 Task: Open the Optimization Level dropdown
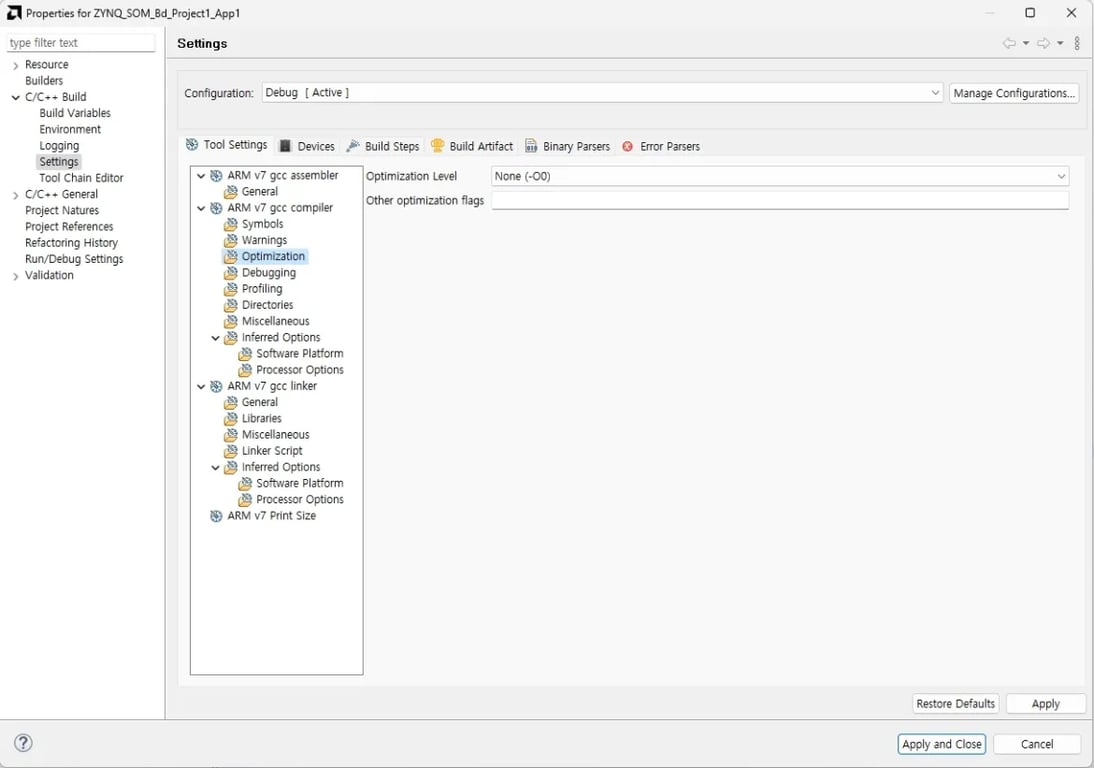pos(1060,176)
